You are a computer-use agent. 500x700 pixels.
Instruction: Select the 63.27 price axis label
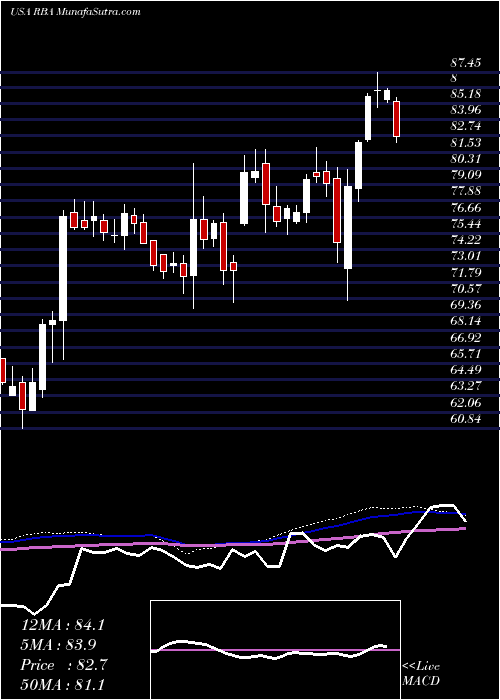(x=466, y=387)
